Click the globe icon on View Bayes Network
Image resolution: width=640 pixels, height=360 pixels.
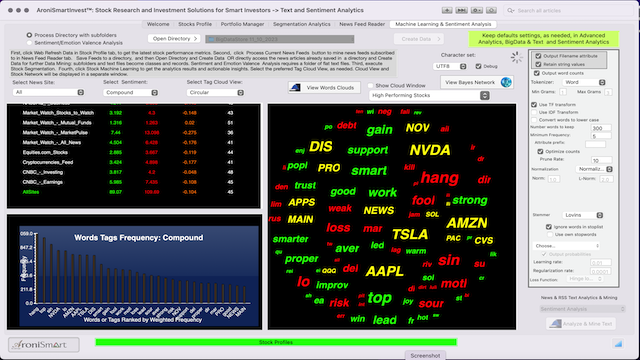[506, 82]
